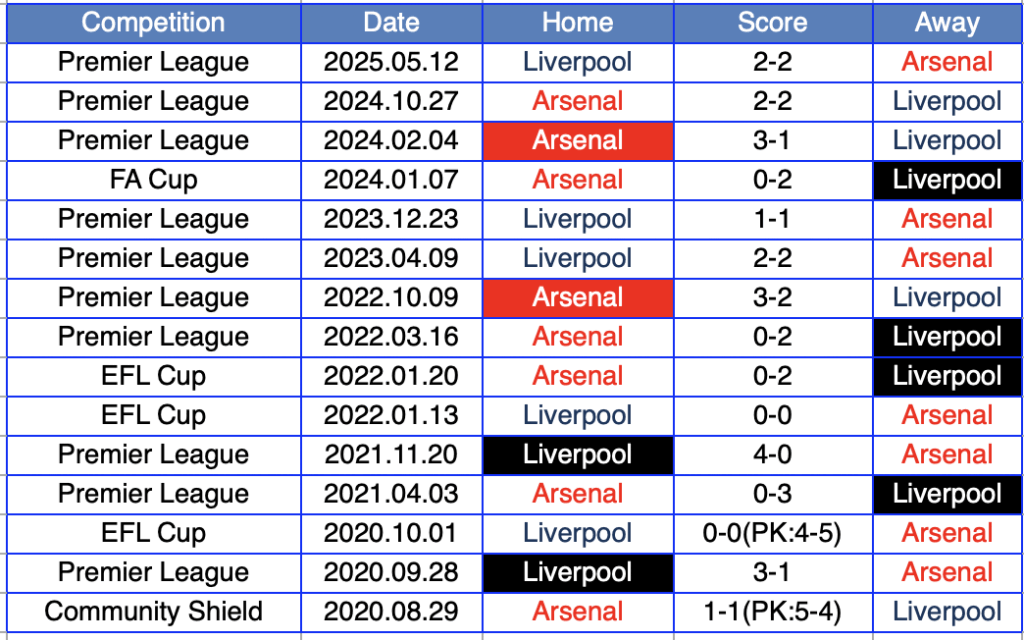Screen dimensions: 1024x640
Task: Click black-filled Liverpool home cell for 2021.11.20
Action: point(578,455)
